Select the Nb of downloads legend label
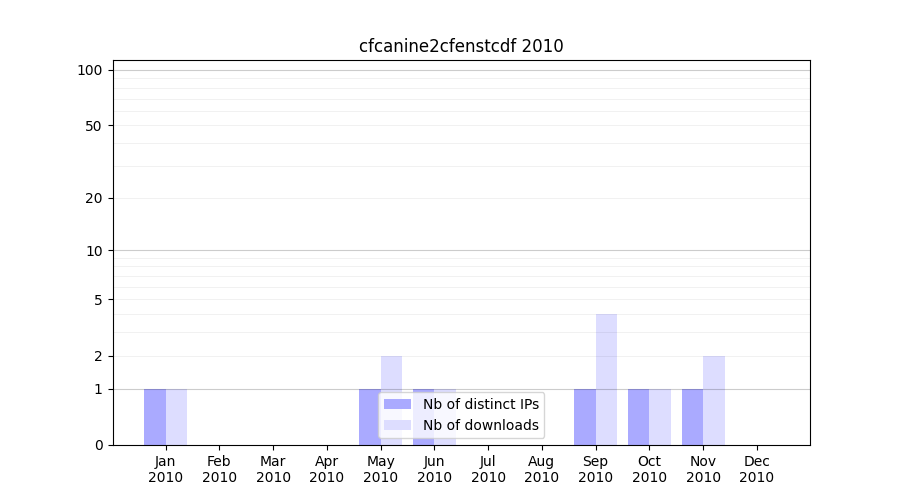The height and width of the screenshot is (500, 900). (480, 425)
